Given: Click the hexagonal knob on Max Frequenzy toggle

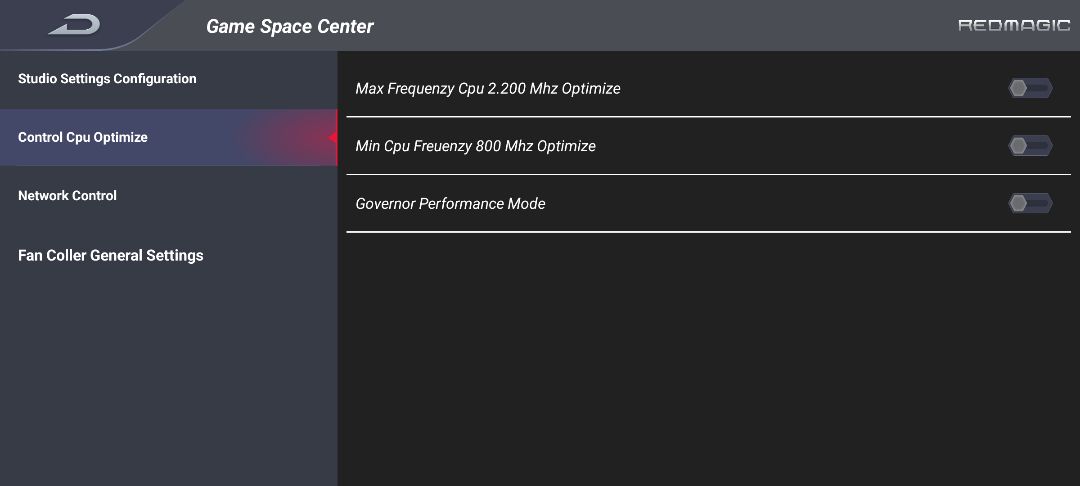Looking at the screenshot, I should coord(1018,88).
